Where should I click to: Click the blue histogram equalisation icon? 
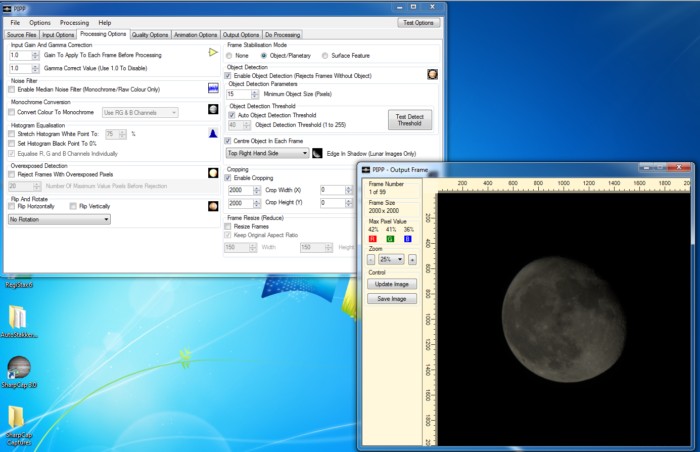[213, 133]
